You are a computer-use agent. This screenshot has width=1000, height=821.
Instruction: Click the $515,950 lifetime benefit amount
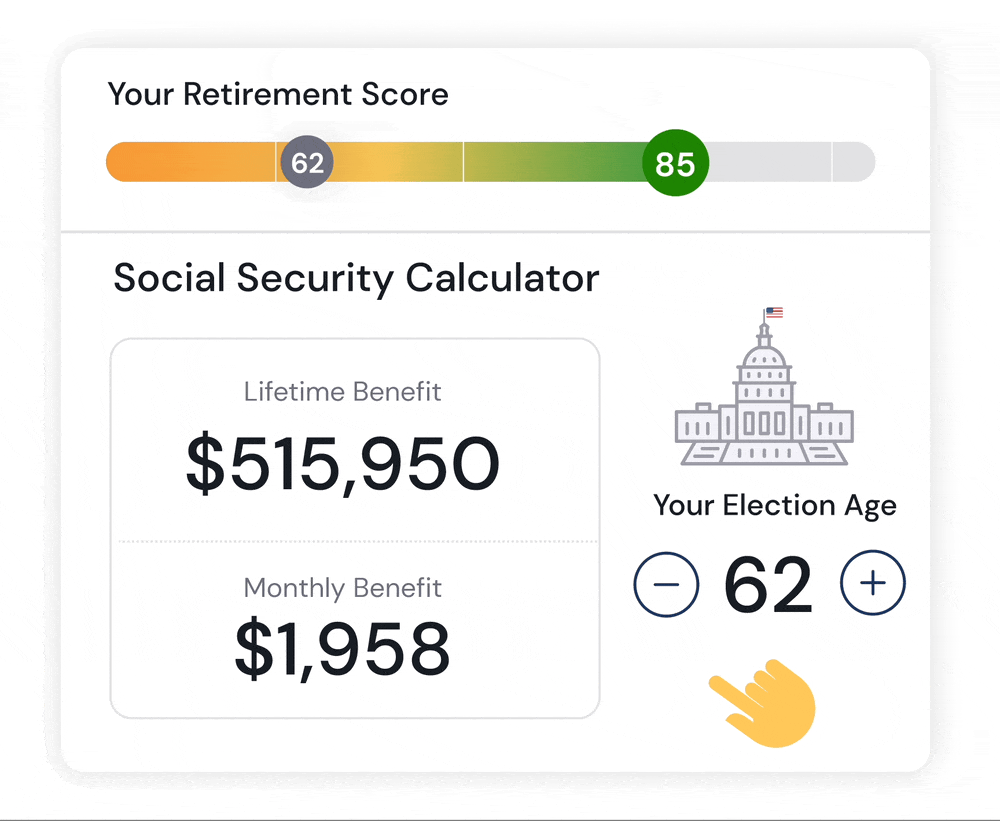[x=342, y=464]
